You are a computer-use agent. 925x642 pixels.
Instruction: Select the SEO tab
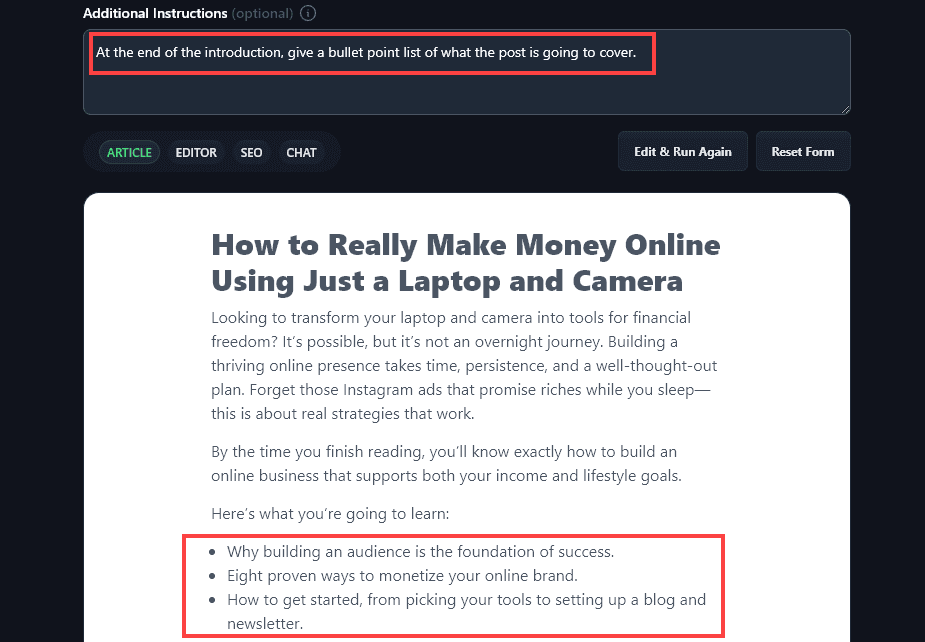tap(251, 152)
